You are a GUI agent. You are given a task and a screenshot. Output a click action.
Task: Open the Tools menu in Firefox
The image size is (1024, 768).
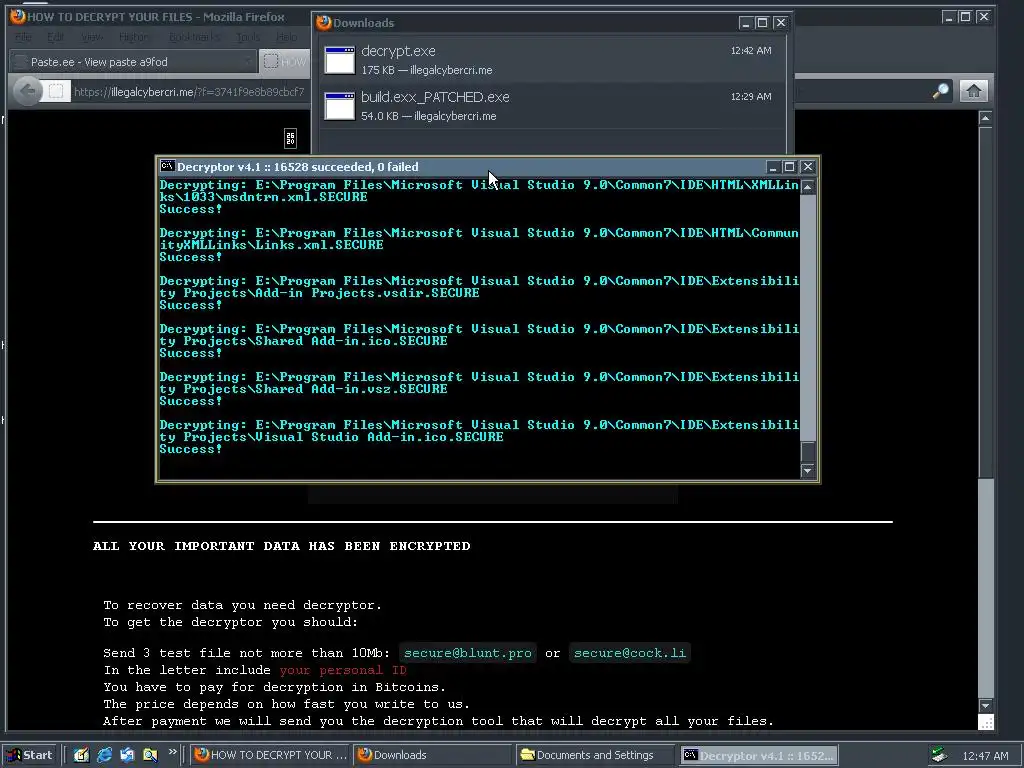[x=248, y=37]
